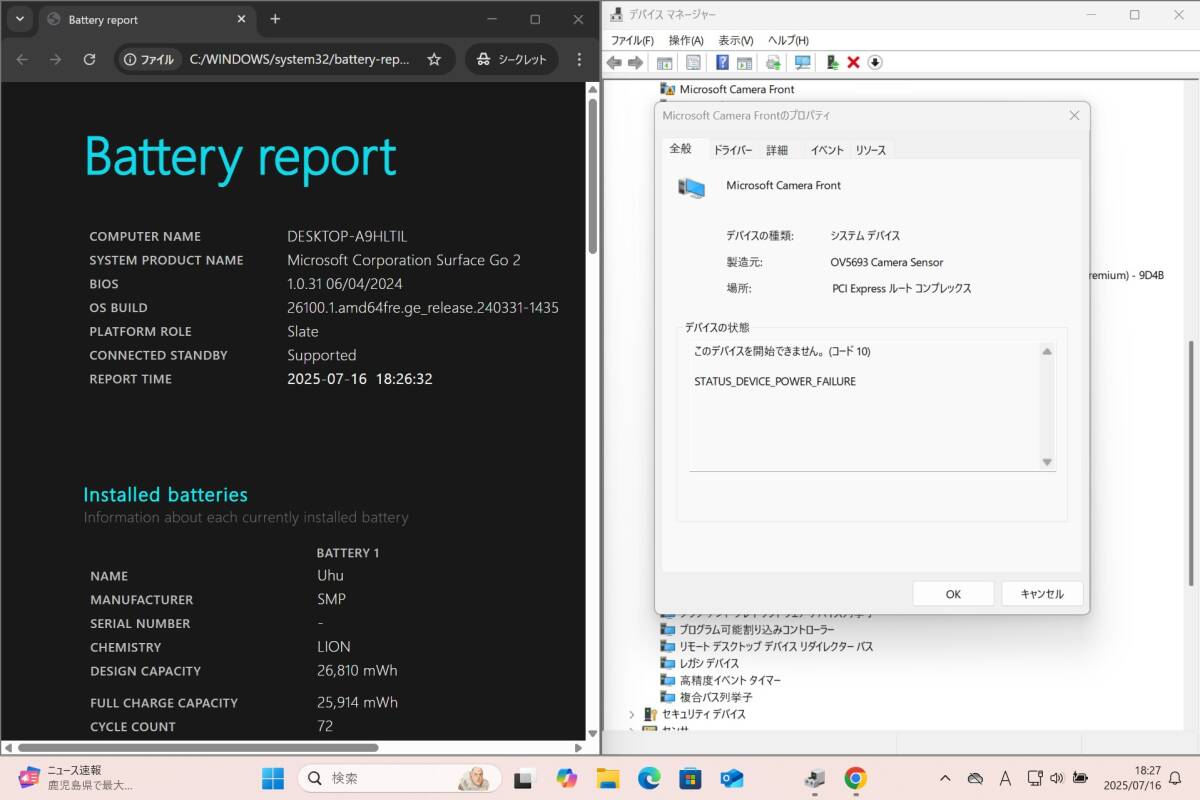This screenshot has width=1200, height=800.
Task: Click the device status box up scroll arrow
Action: tap(1047, 351)
